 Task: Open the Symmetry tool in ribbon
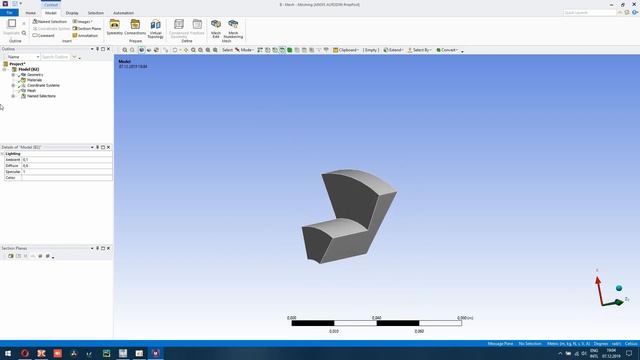point(115,27)
